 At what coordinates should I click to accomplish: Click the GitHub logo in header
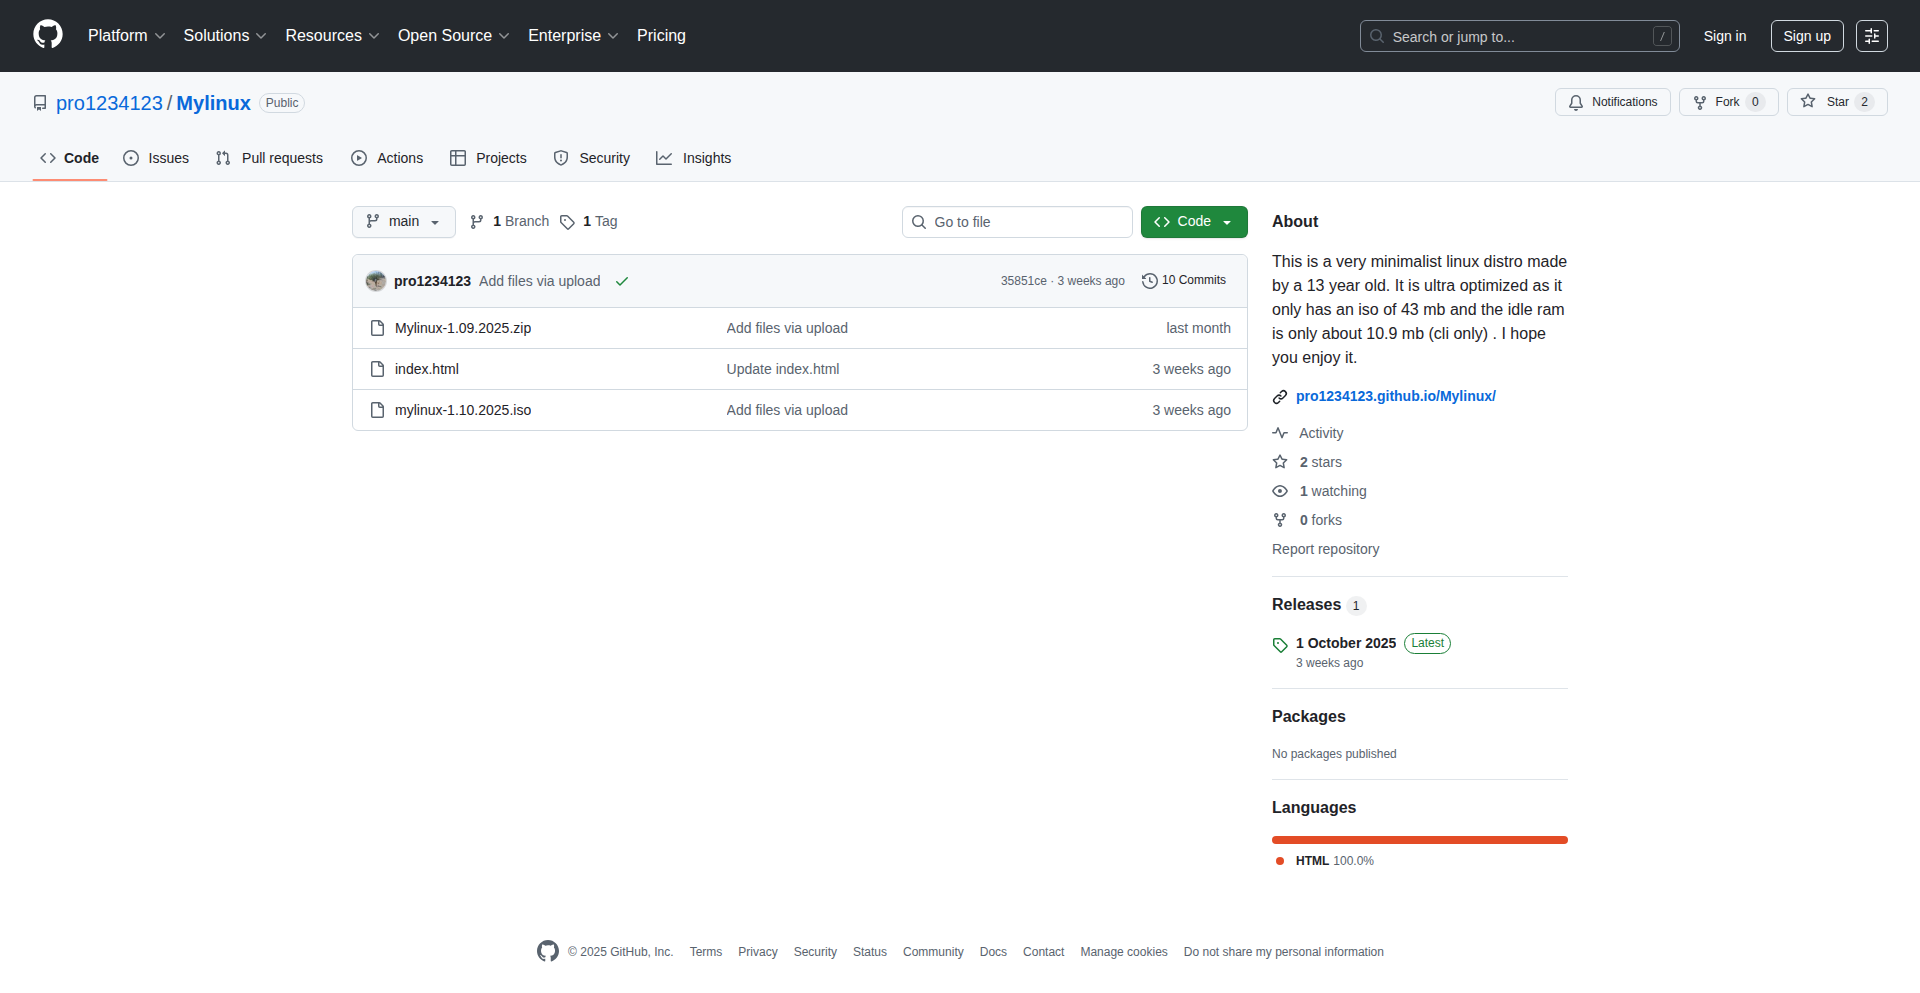pos(48,35)
